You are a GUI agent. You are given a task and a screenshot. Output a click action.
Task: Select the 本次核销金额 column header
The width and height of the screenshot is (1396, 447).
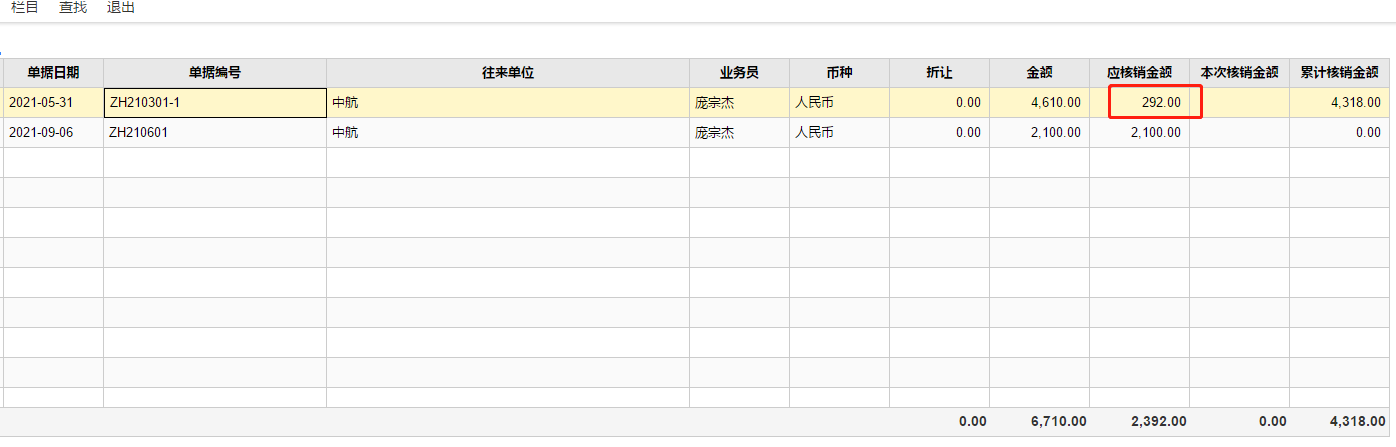tap(1239, 72)
